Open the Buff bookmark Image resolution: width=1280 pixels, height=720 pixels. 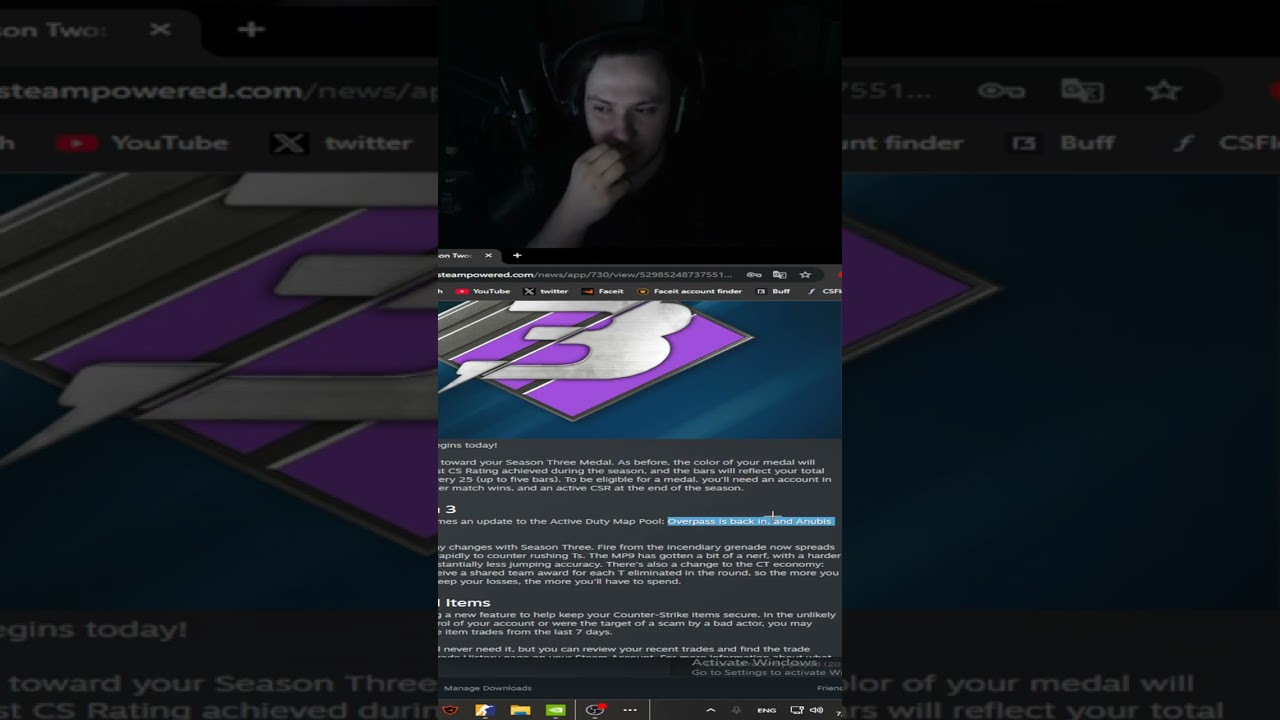click(x=773, y=291)
